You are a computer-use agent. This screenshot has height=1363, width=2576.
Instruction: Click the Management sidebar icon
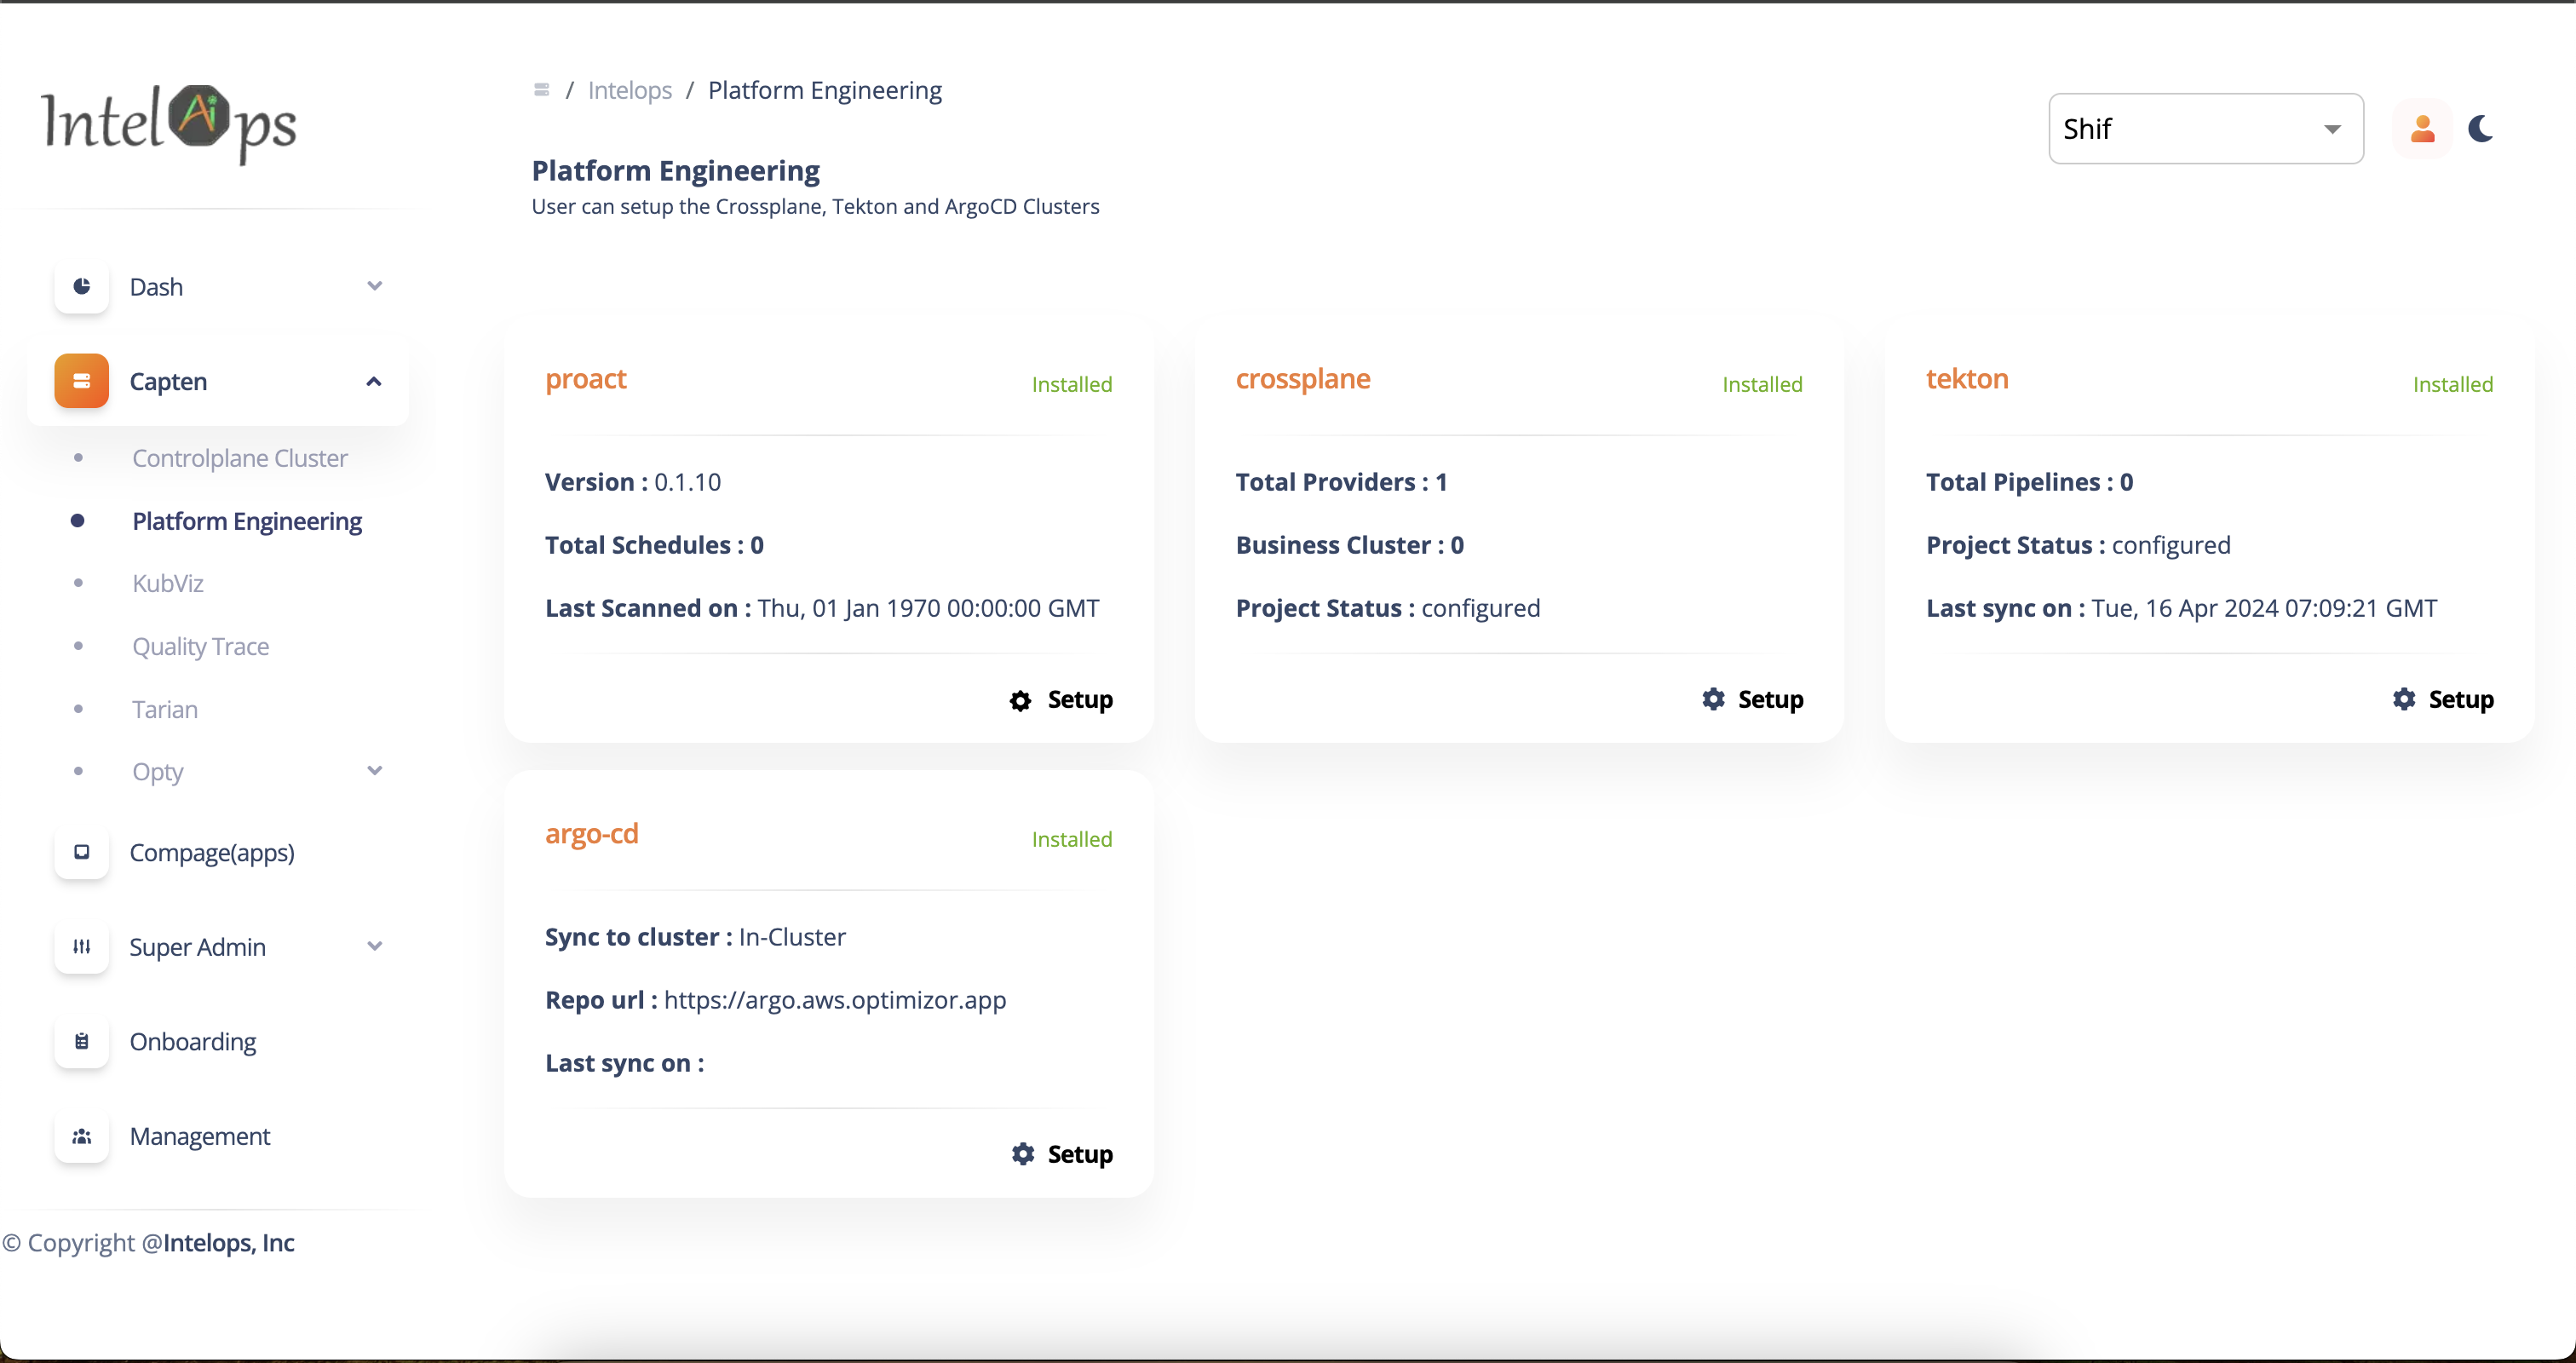coord(80,1135)
